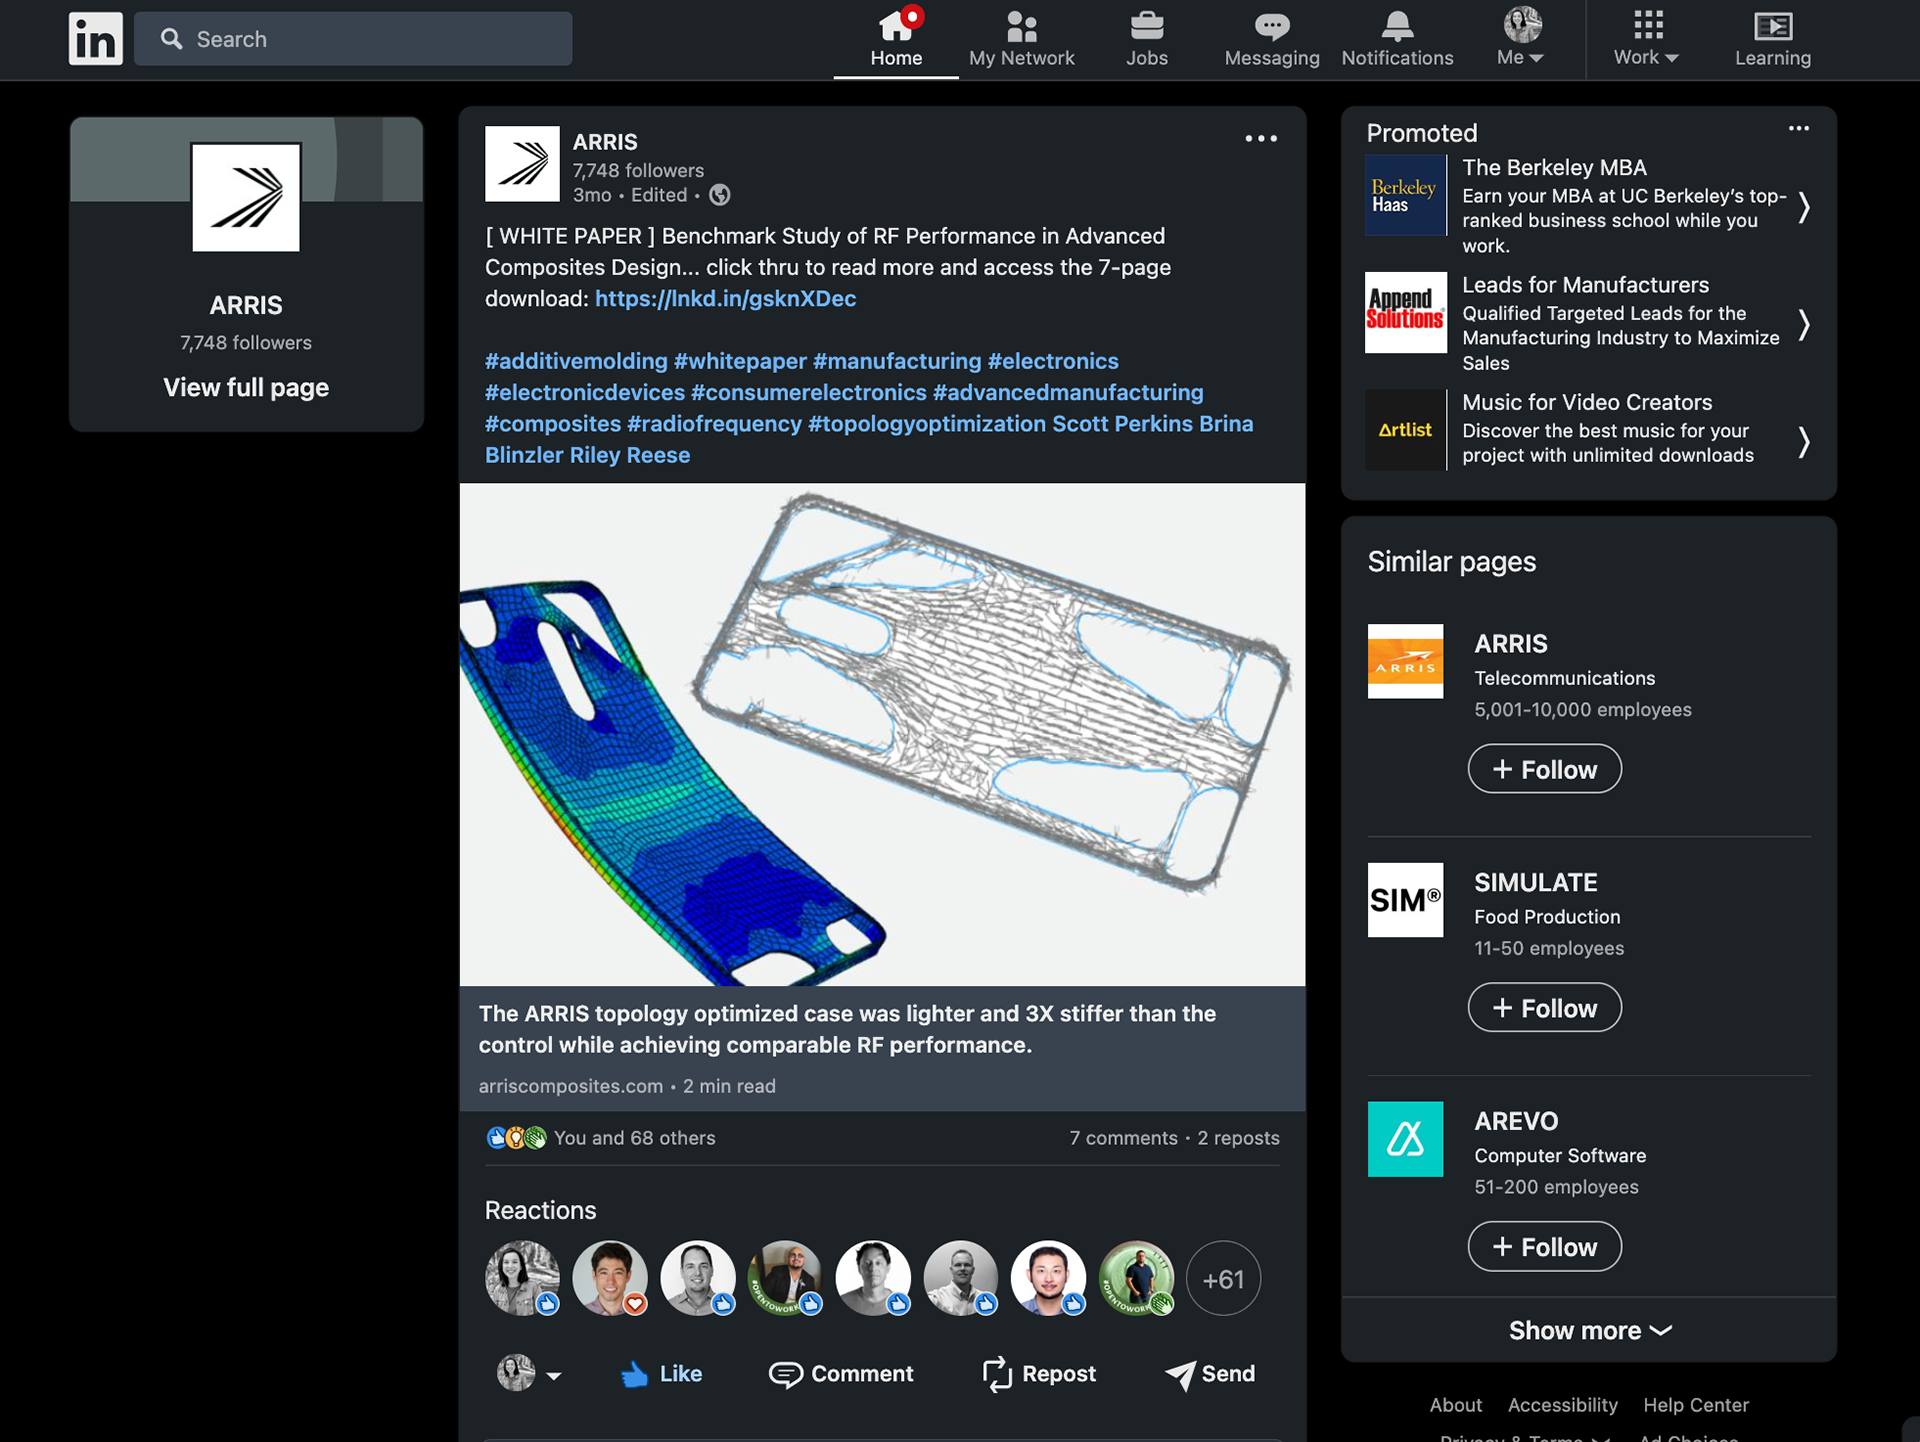Screen dimensions: 1920x1442
Task: Click the Artlist ad logo
Action: pyautogui.click(x=1405, y=430)
